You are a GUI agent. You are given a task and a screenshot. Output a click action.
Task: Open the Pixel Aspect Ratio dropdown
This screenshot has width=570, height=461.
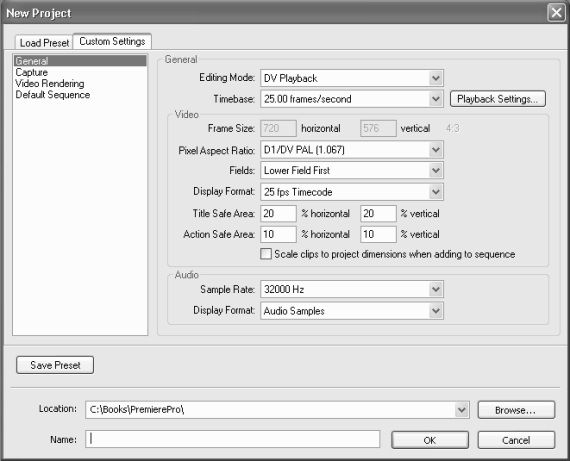point(352,150)
